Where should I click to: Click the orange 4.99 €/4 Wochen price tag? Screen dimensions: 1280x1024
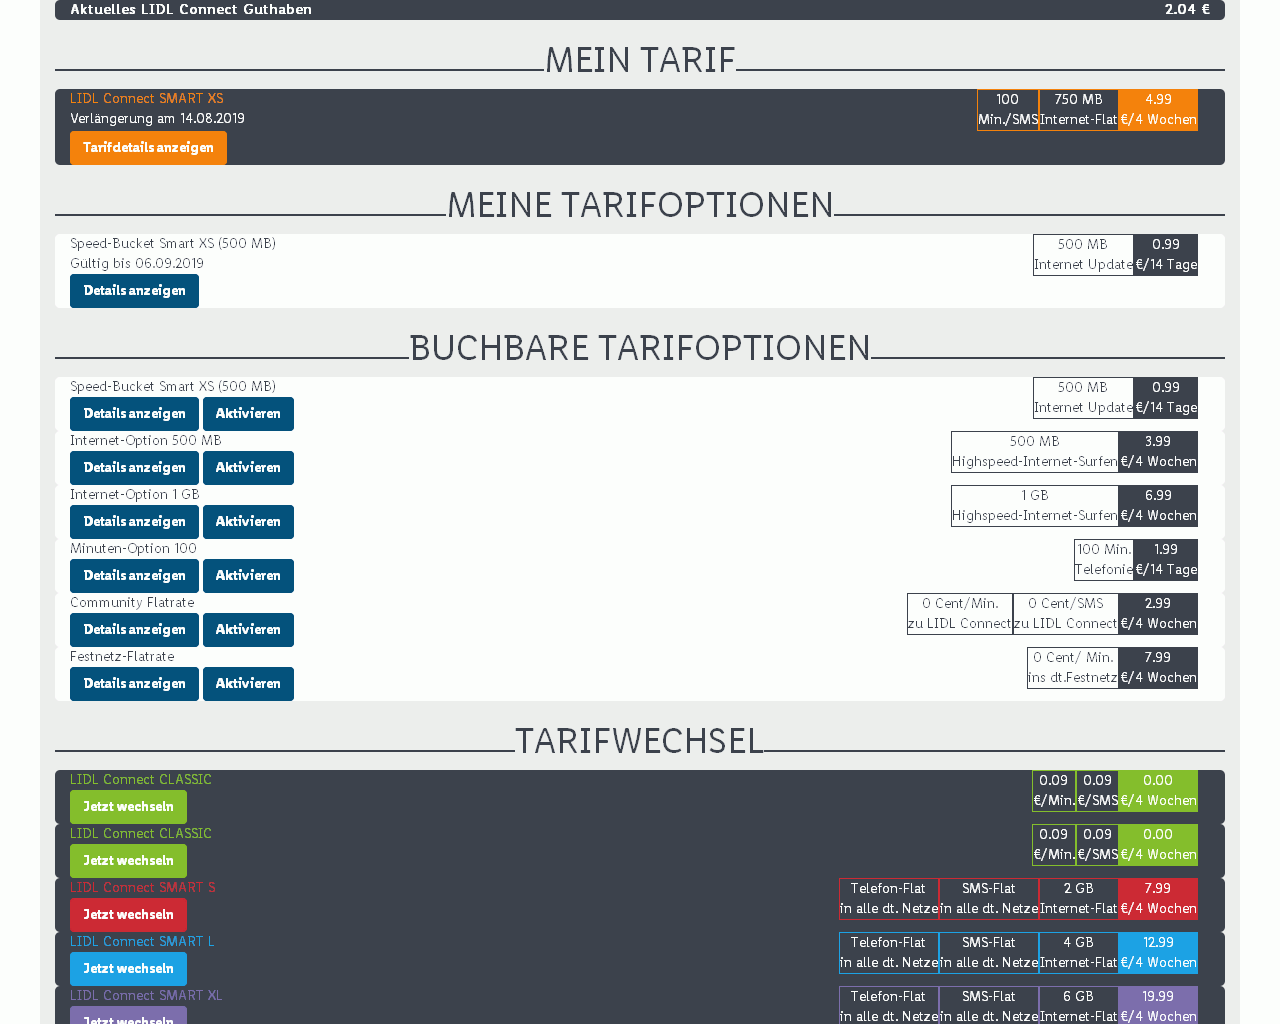coord(1158,110)
